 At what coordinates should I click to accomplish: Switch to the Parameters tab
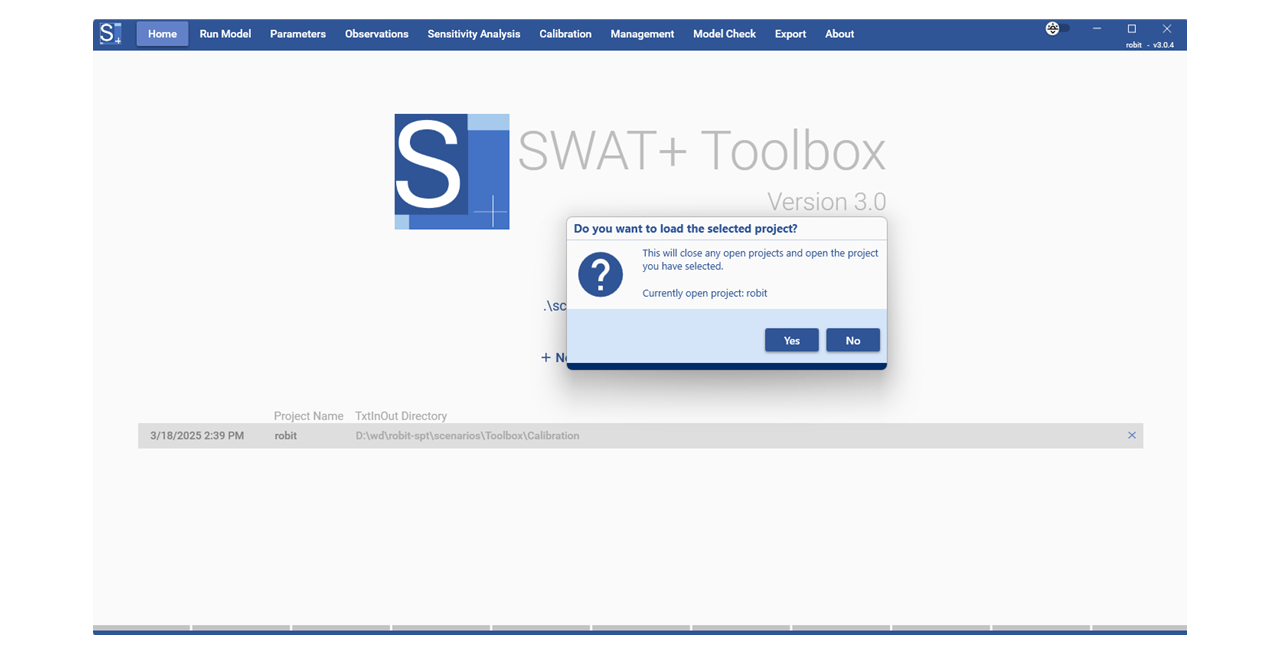pos(298,34)
